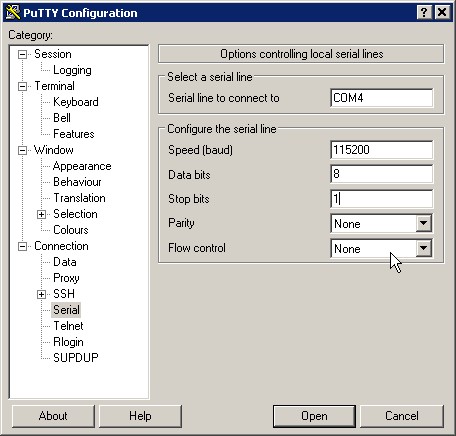Click the Cancel button
The height and width of the screenshot is (436, 456).
pyautogui.click(x=402, y=416)
